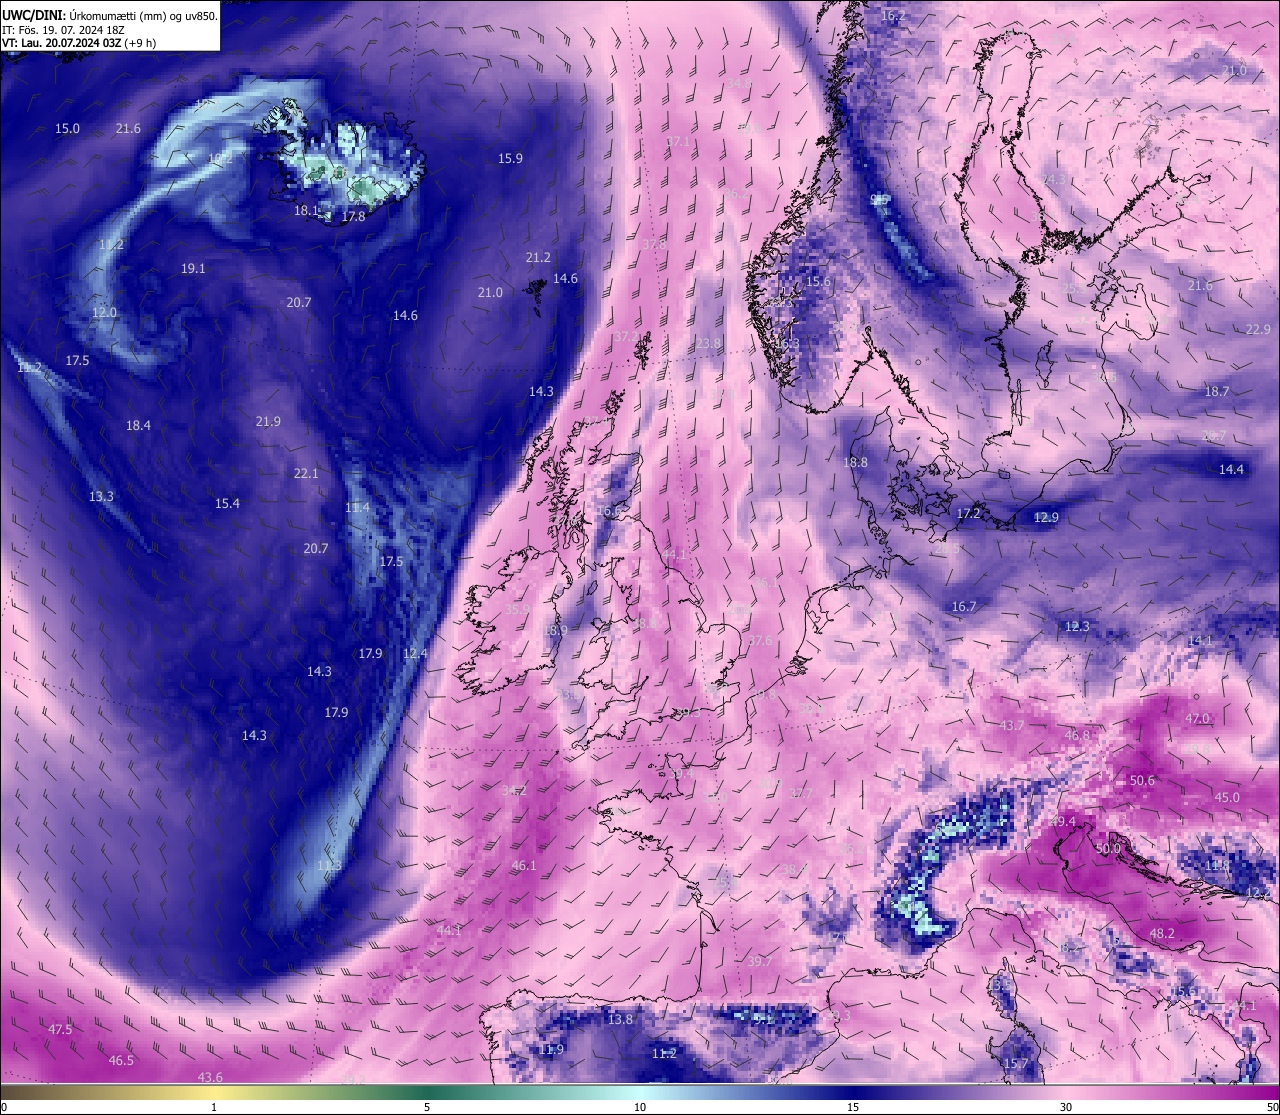Click the 16.7 value over Germany
Image resolution: width=1280 pixels, height=1115 pixels.
coord(963,607)
